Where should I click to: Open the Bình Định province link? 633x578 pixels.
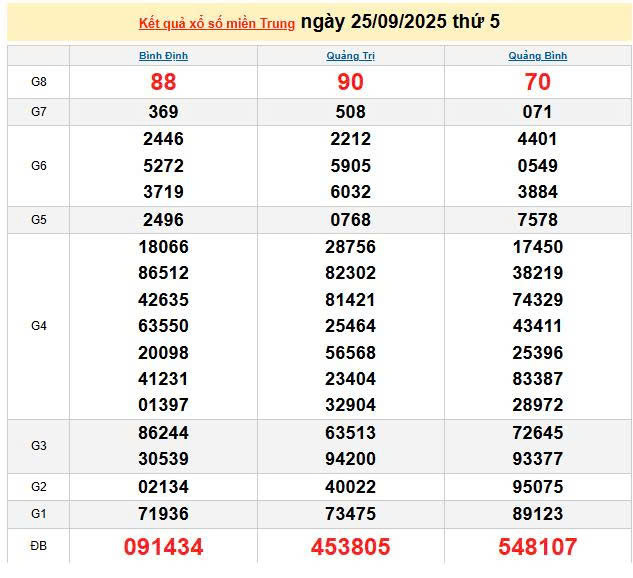pyautogui.click(x=163, y=56)
